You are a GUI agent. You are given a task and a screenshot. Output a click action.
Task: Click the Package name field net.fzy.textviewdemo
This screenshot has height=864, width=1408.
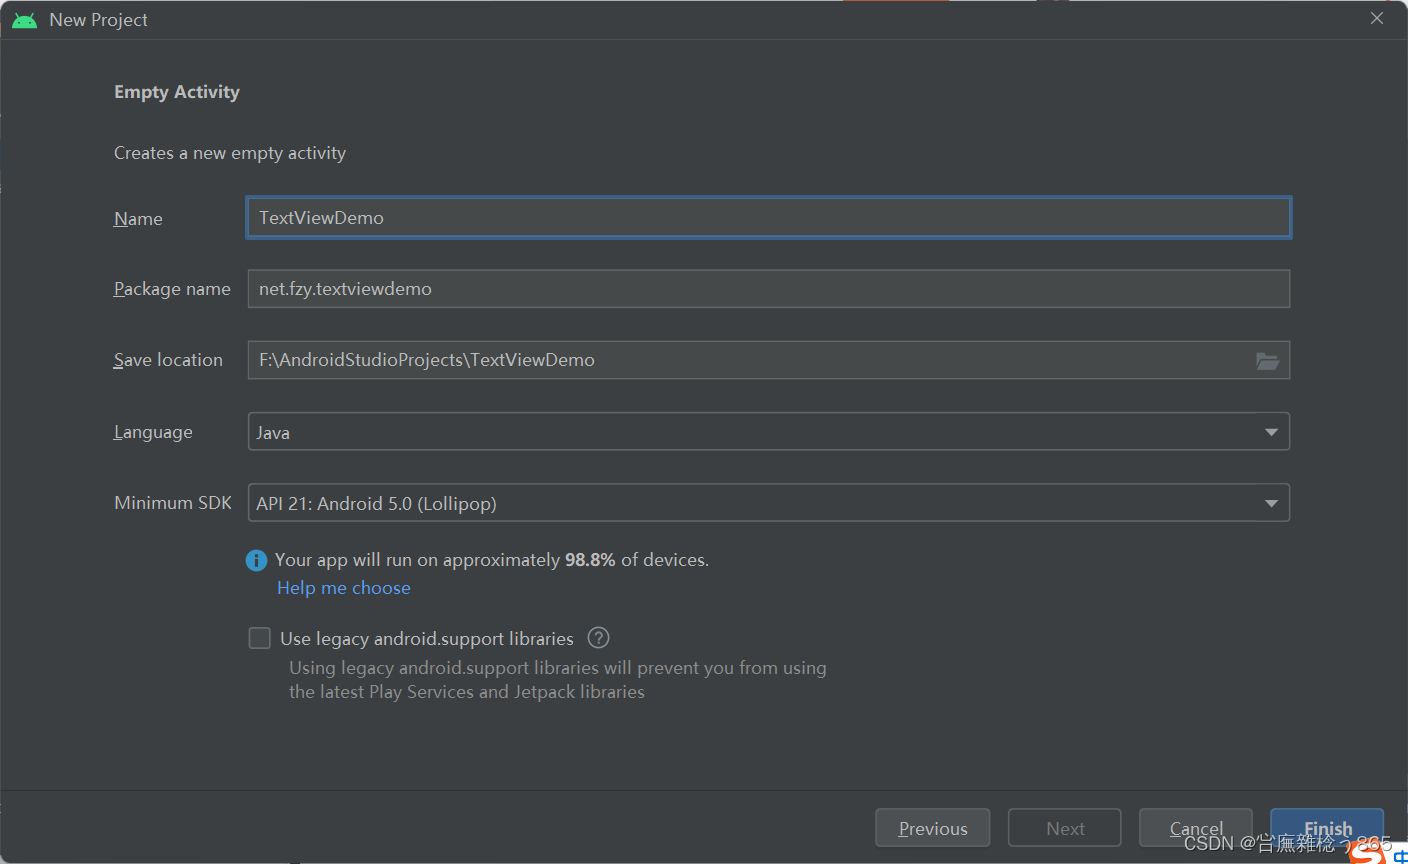pyautogui.click(x=768, y=289)
